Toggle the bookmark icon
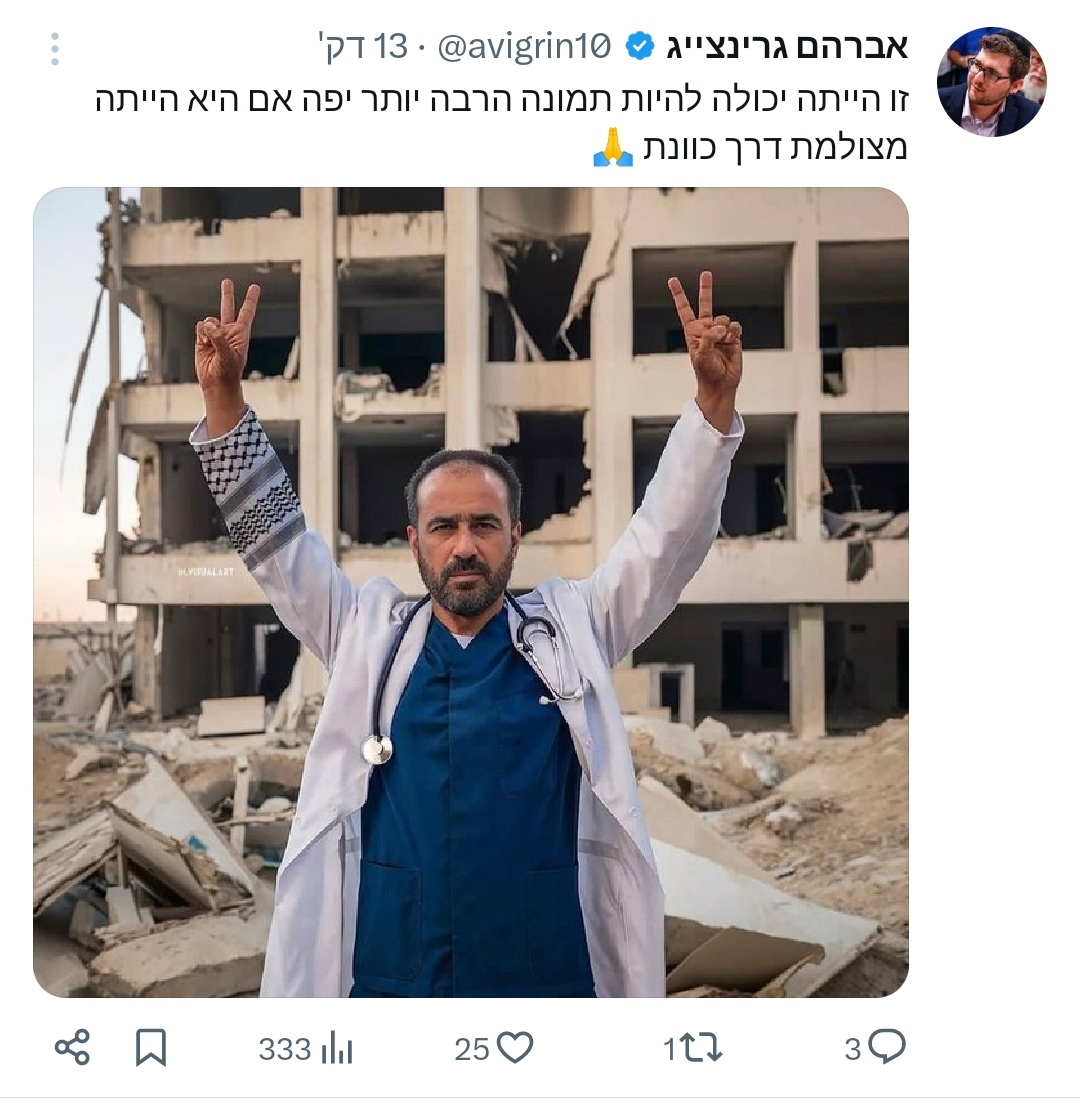The height and width of the screenshot is (1105, 1080). tap(151, 1048)
